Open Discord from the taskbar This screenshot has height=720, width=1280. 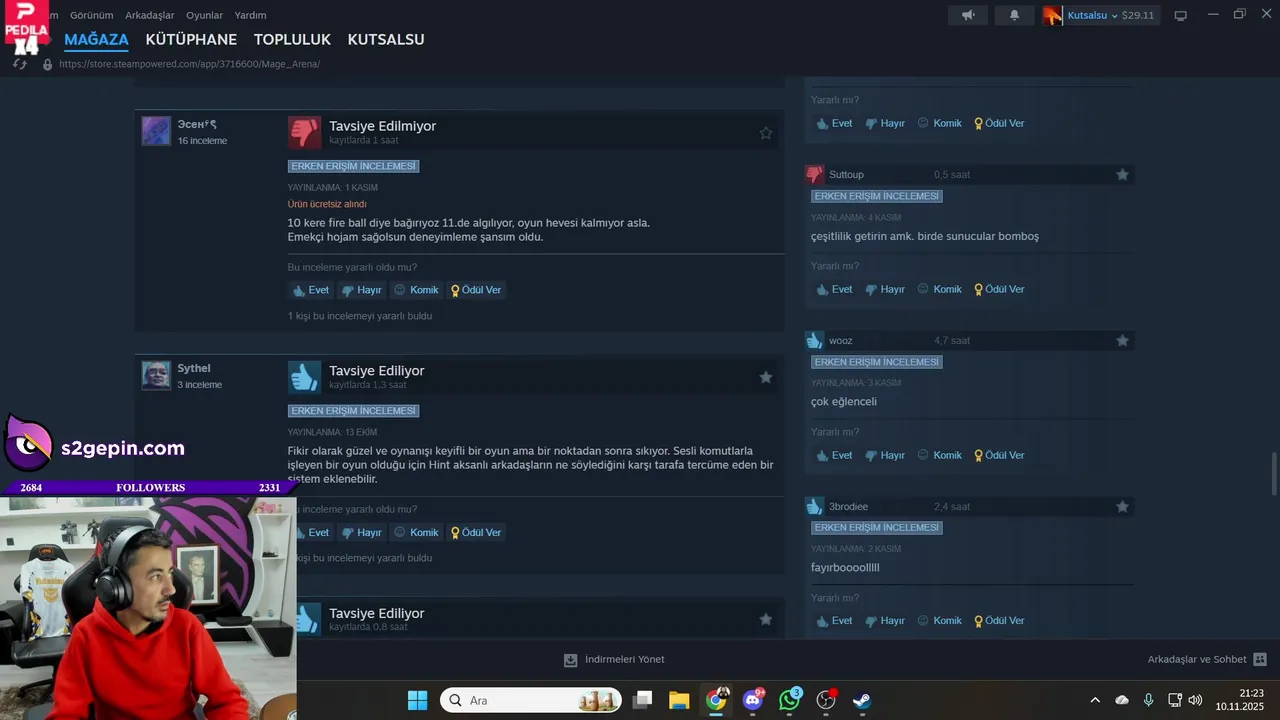753,700
